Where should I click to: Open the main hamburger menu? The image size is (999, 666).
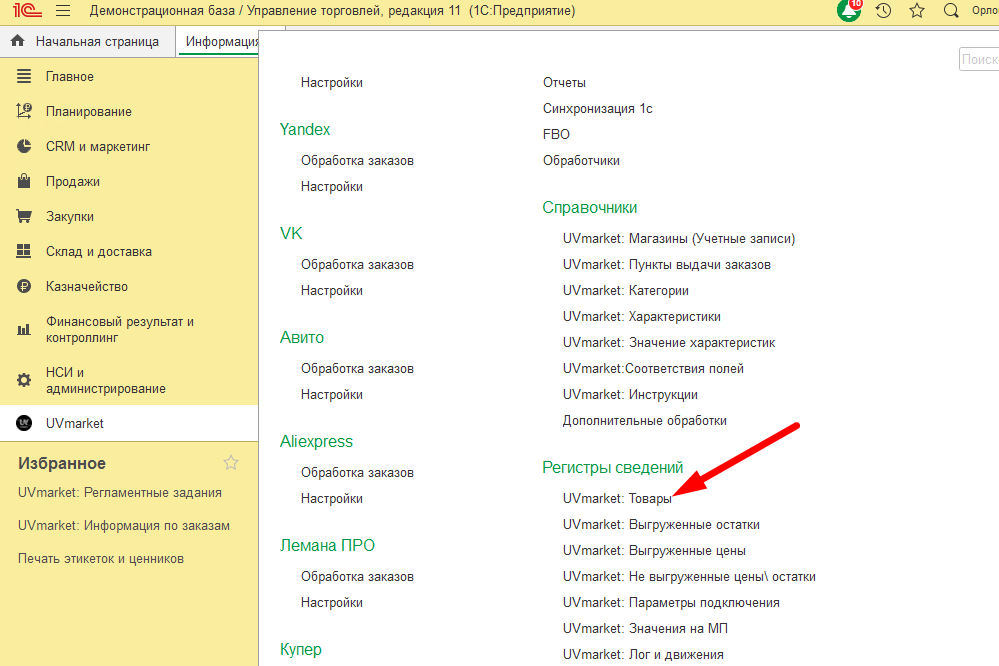tap(62, 11)
